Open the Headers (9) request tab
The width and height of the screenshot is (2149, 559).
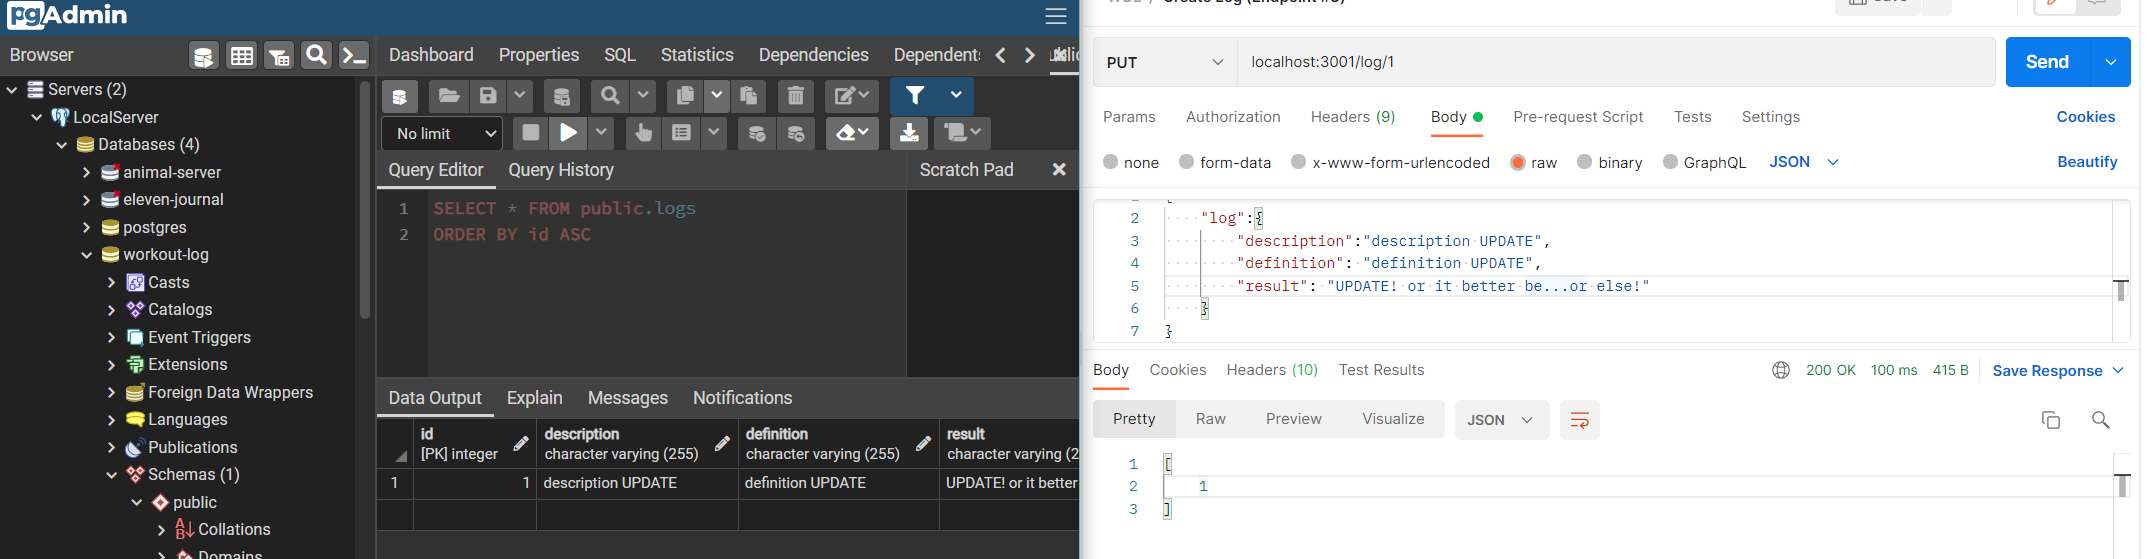point(1353,117)
